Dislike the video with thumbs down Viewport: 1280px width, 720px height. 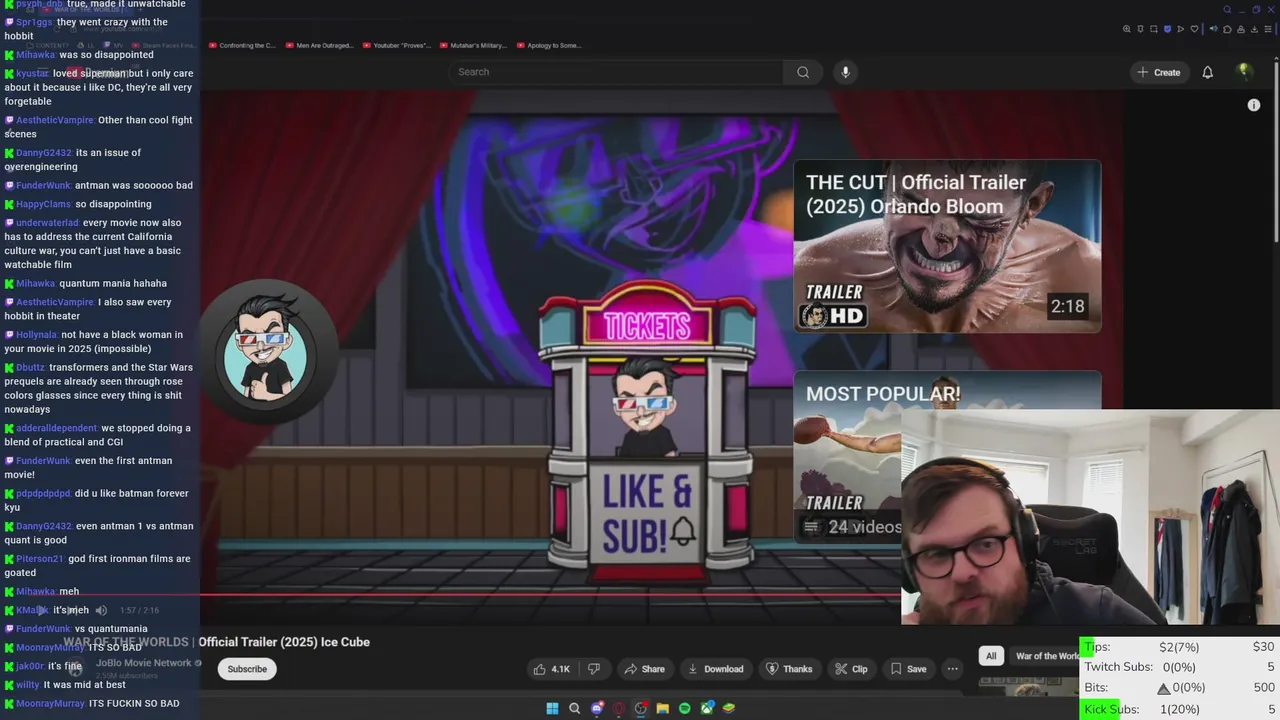[593, 669]
